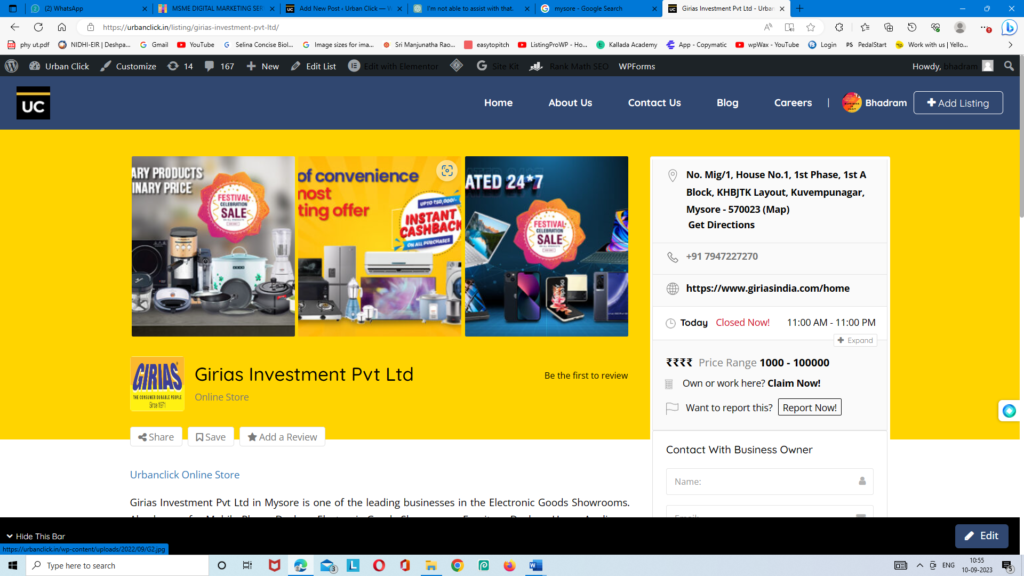Open the New content menu in admin bar
The image size is (1024, 576).
pos(263,66)
